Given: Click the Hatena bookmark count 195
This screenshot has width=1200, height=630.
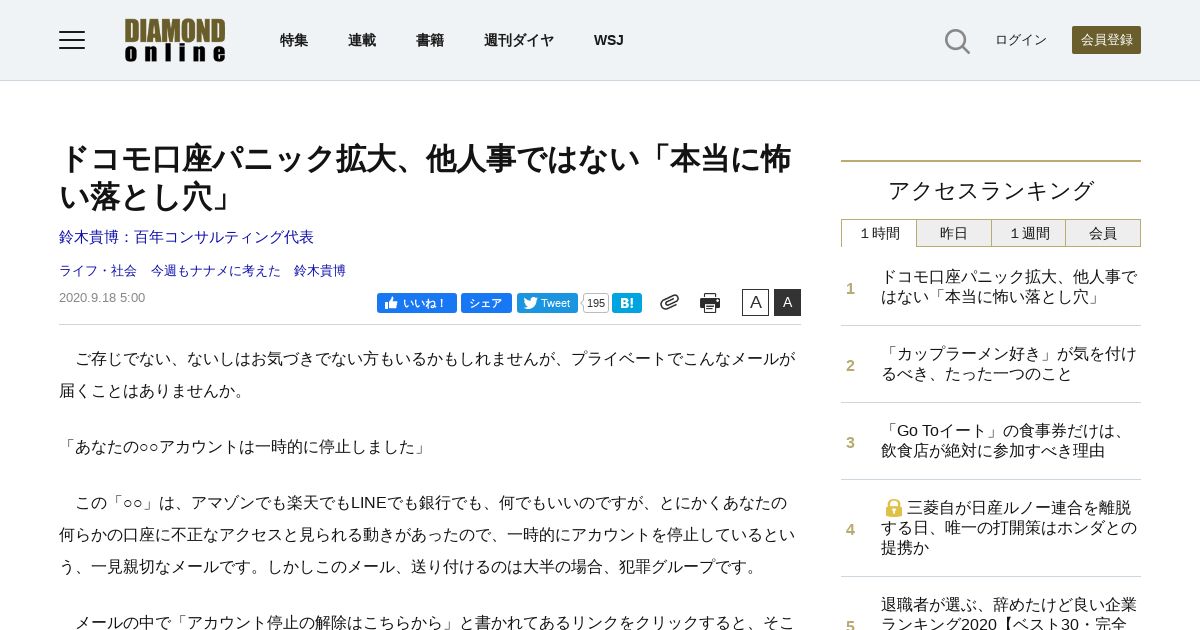Looking at the screenshot, I should pos(596,303).
